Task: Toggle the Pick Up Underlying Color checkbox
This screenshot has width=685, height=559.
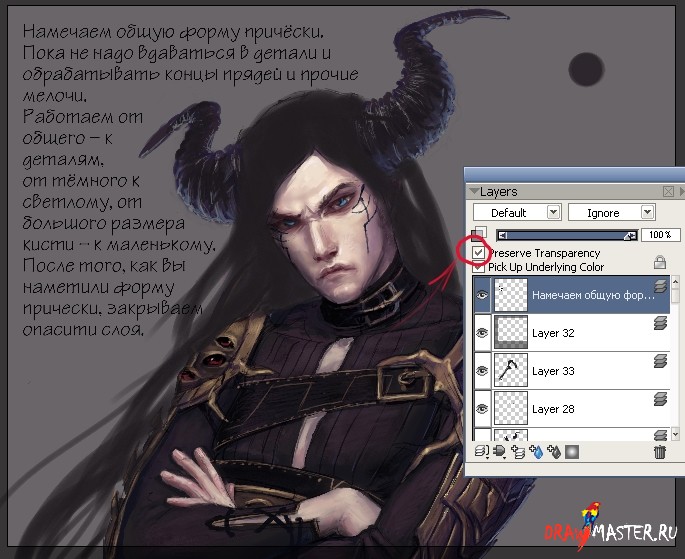Action: [x=478, y=266]
